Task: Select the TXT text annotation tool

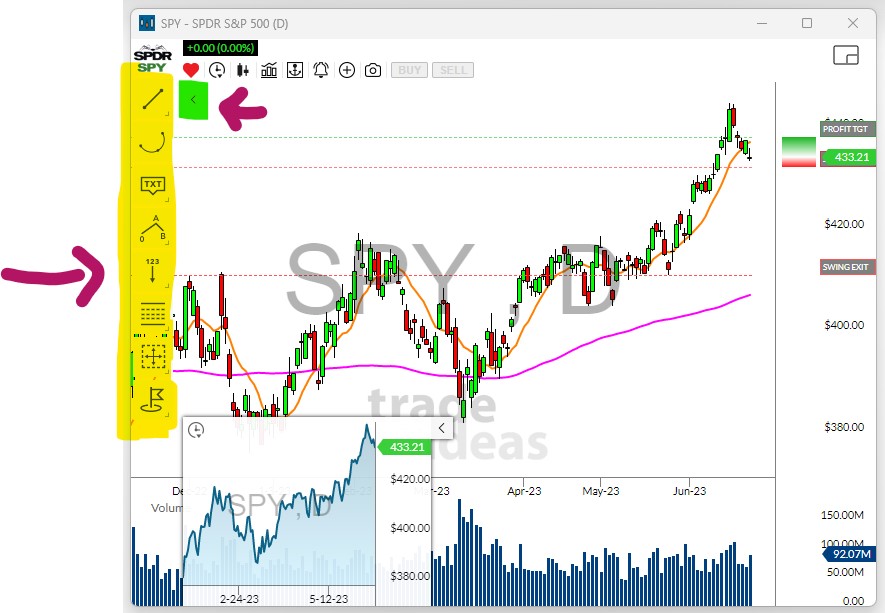Action: click(153, 185)
